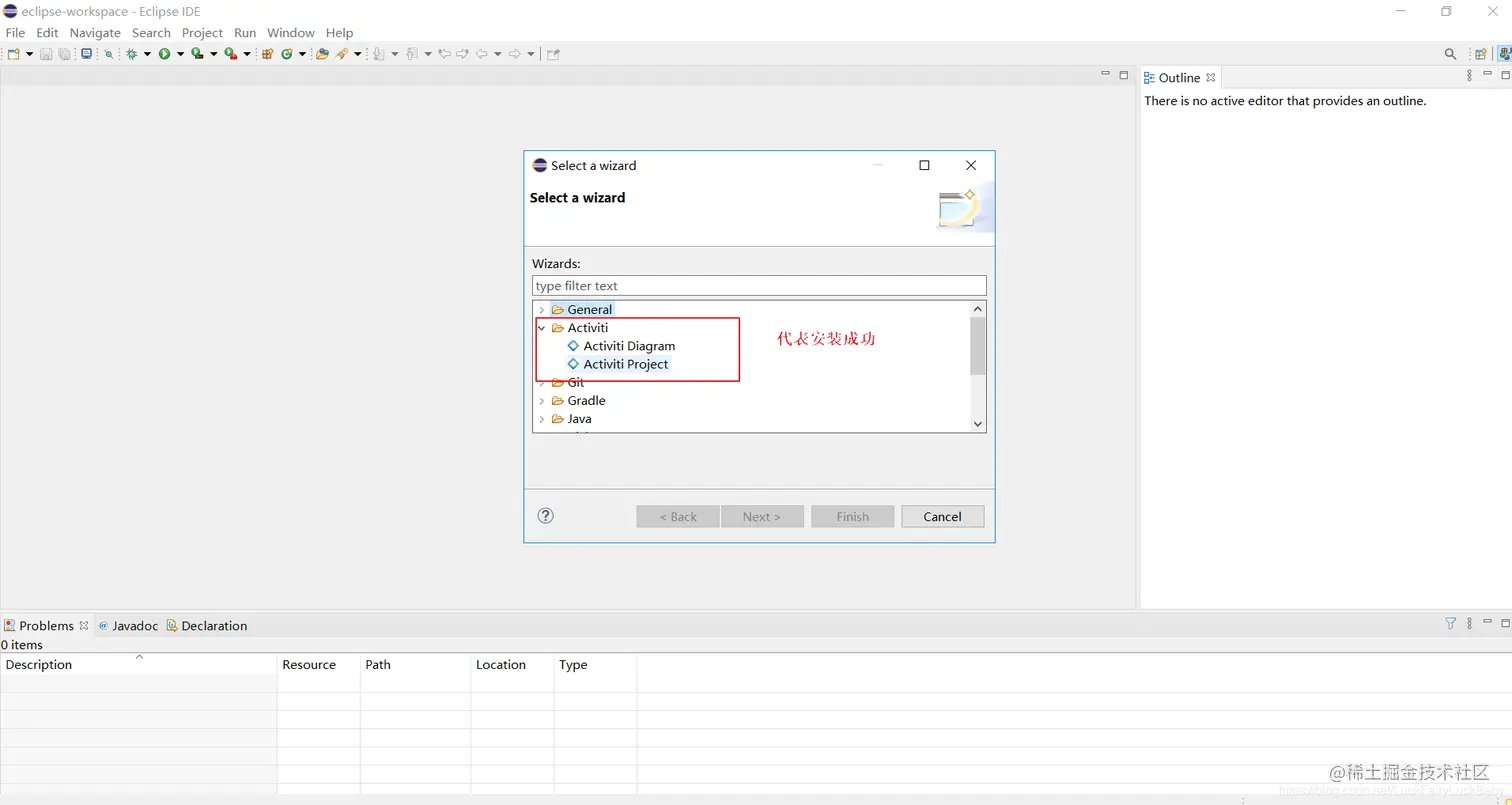Click the Previous Annotation toolbar icon
Viewport: 1512px width, 805px height.
click(412, 54)
